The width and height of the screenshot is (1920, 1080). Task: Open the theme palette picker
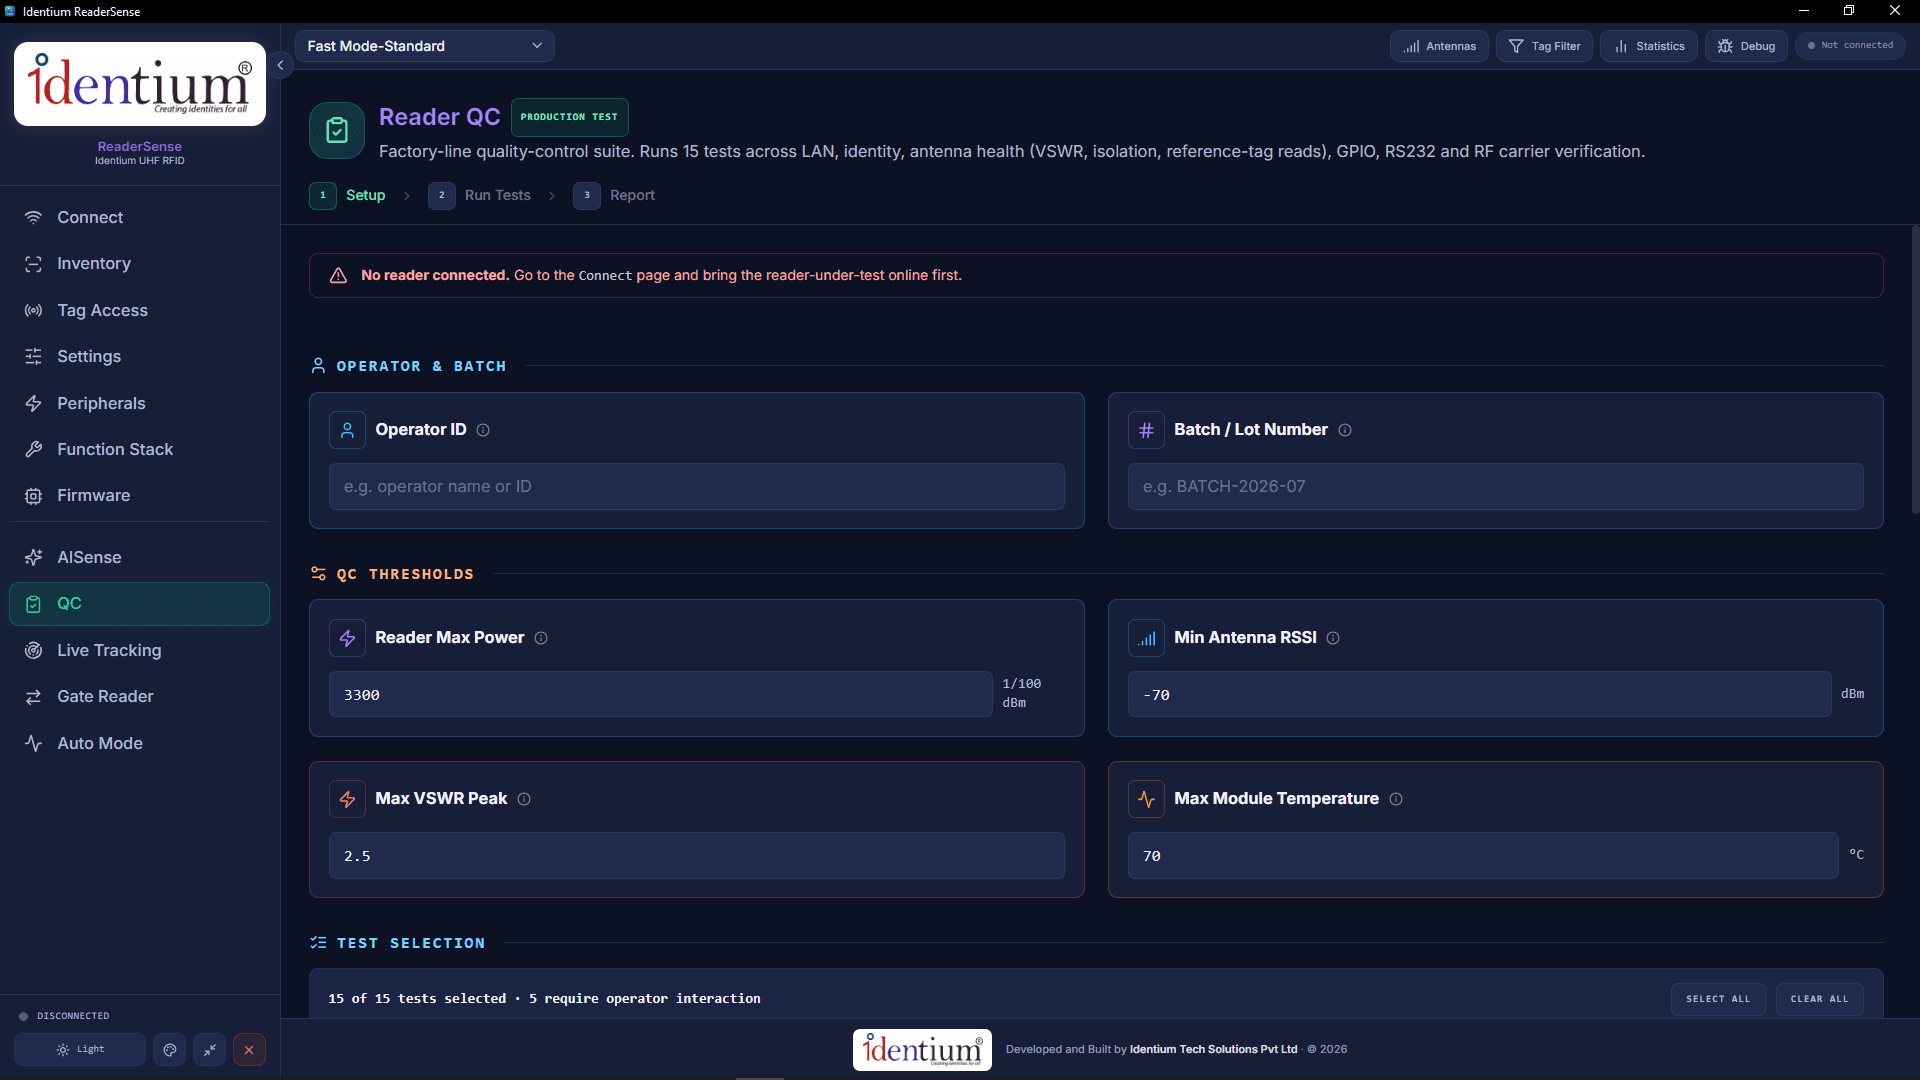point(170,1050)
